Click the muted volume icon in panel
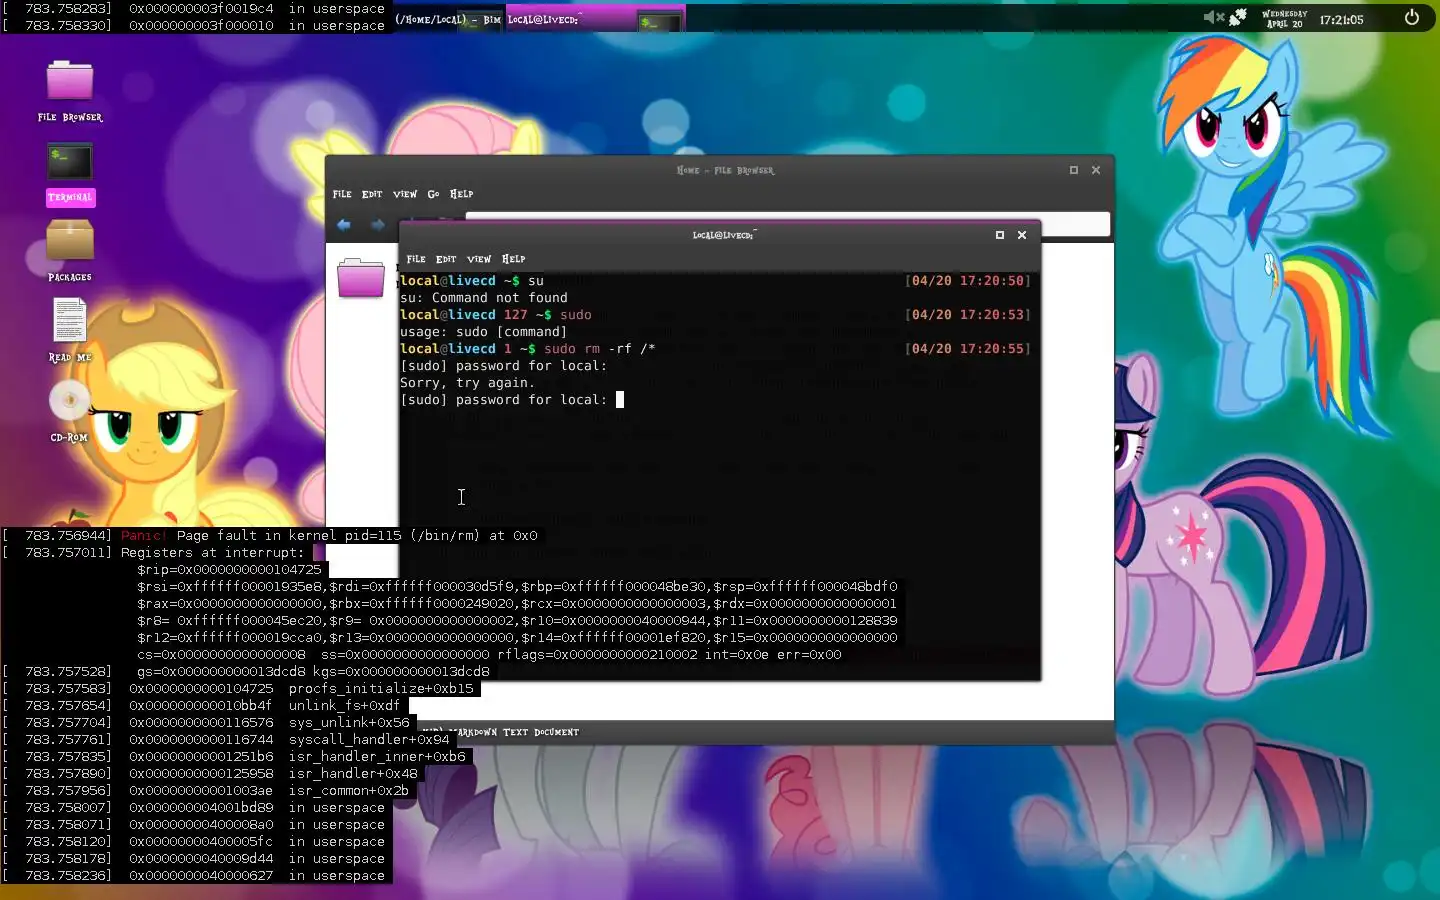Image resolution: width=1440 pixels, height=900 pixels. [x=1213, y=17]
